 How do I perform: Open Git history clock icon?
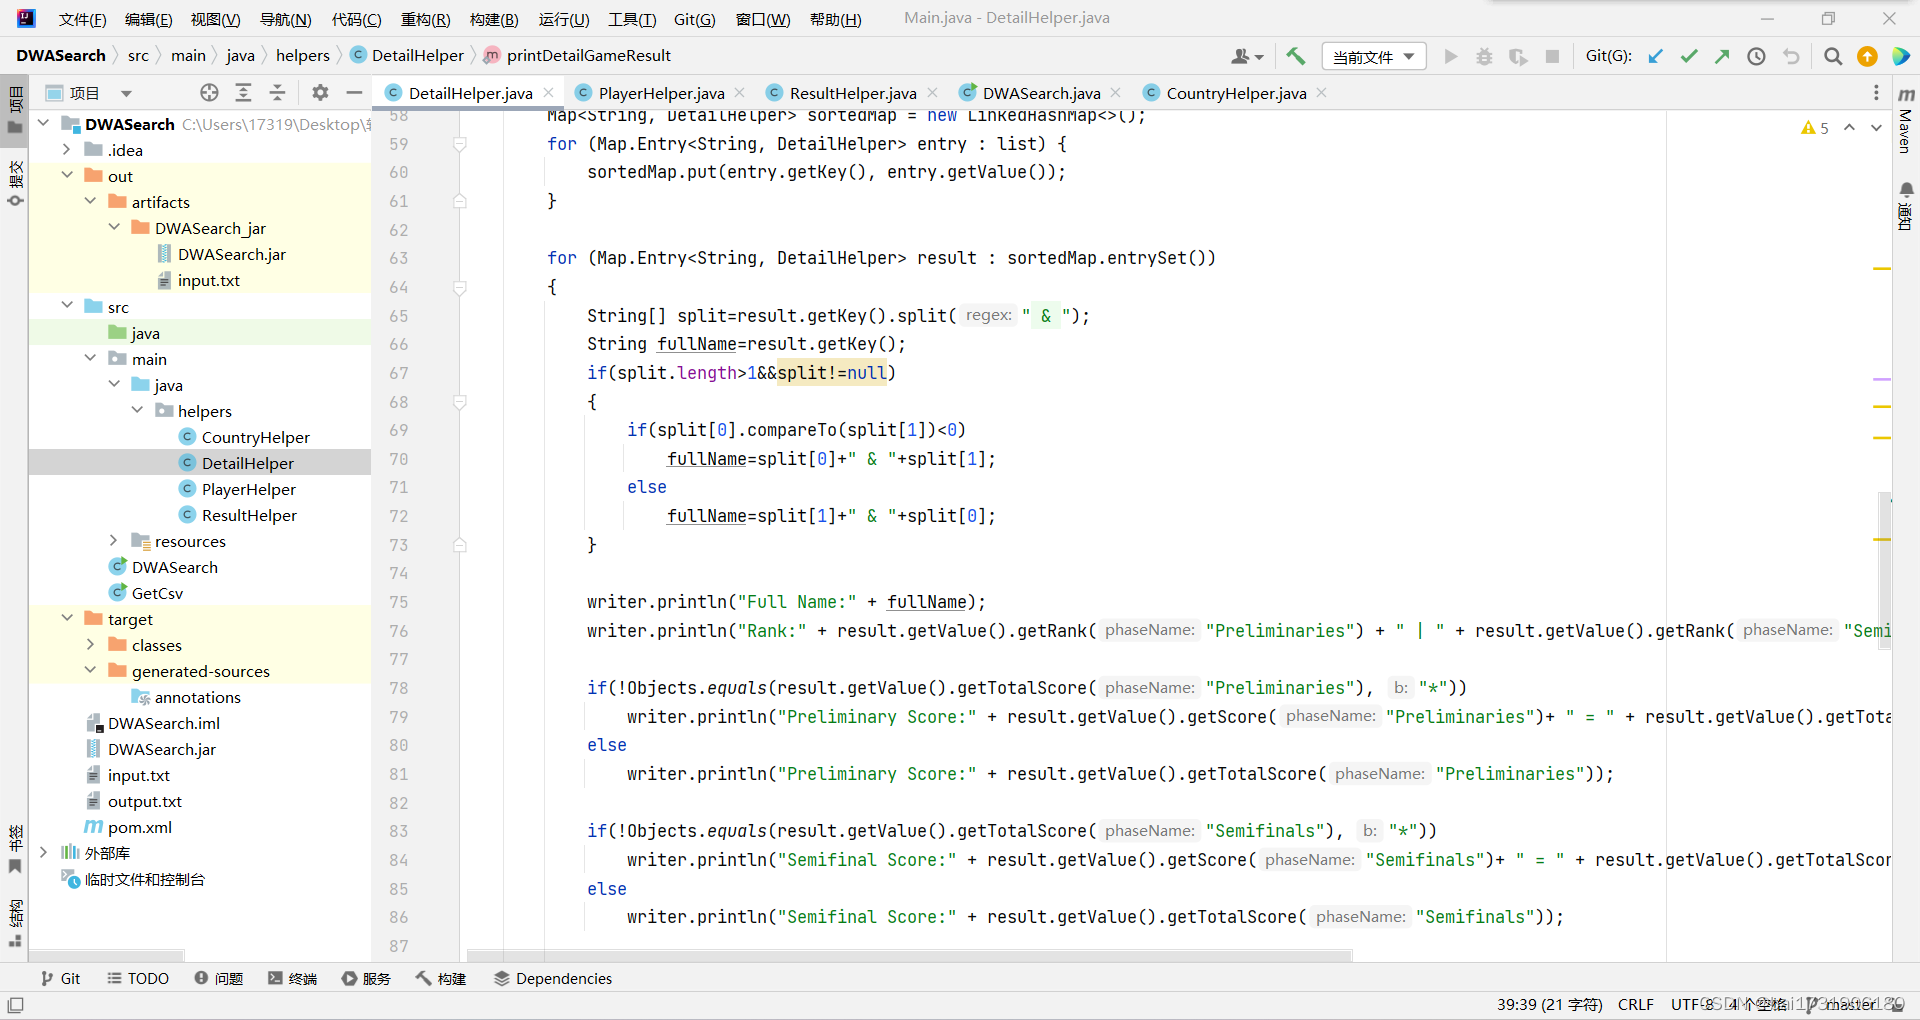(x=1756, y=56)
